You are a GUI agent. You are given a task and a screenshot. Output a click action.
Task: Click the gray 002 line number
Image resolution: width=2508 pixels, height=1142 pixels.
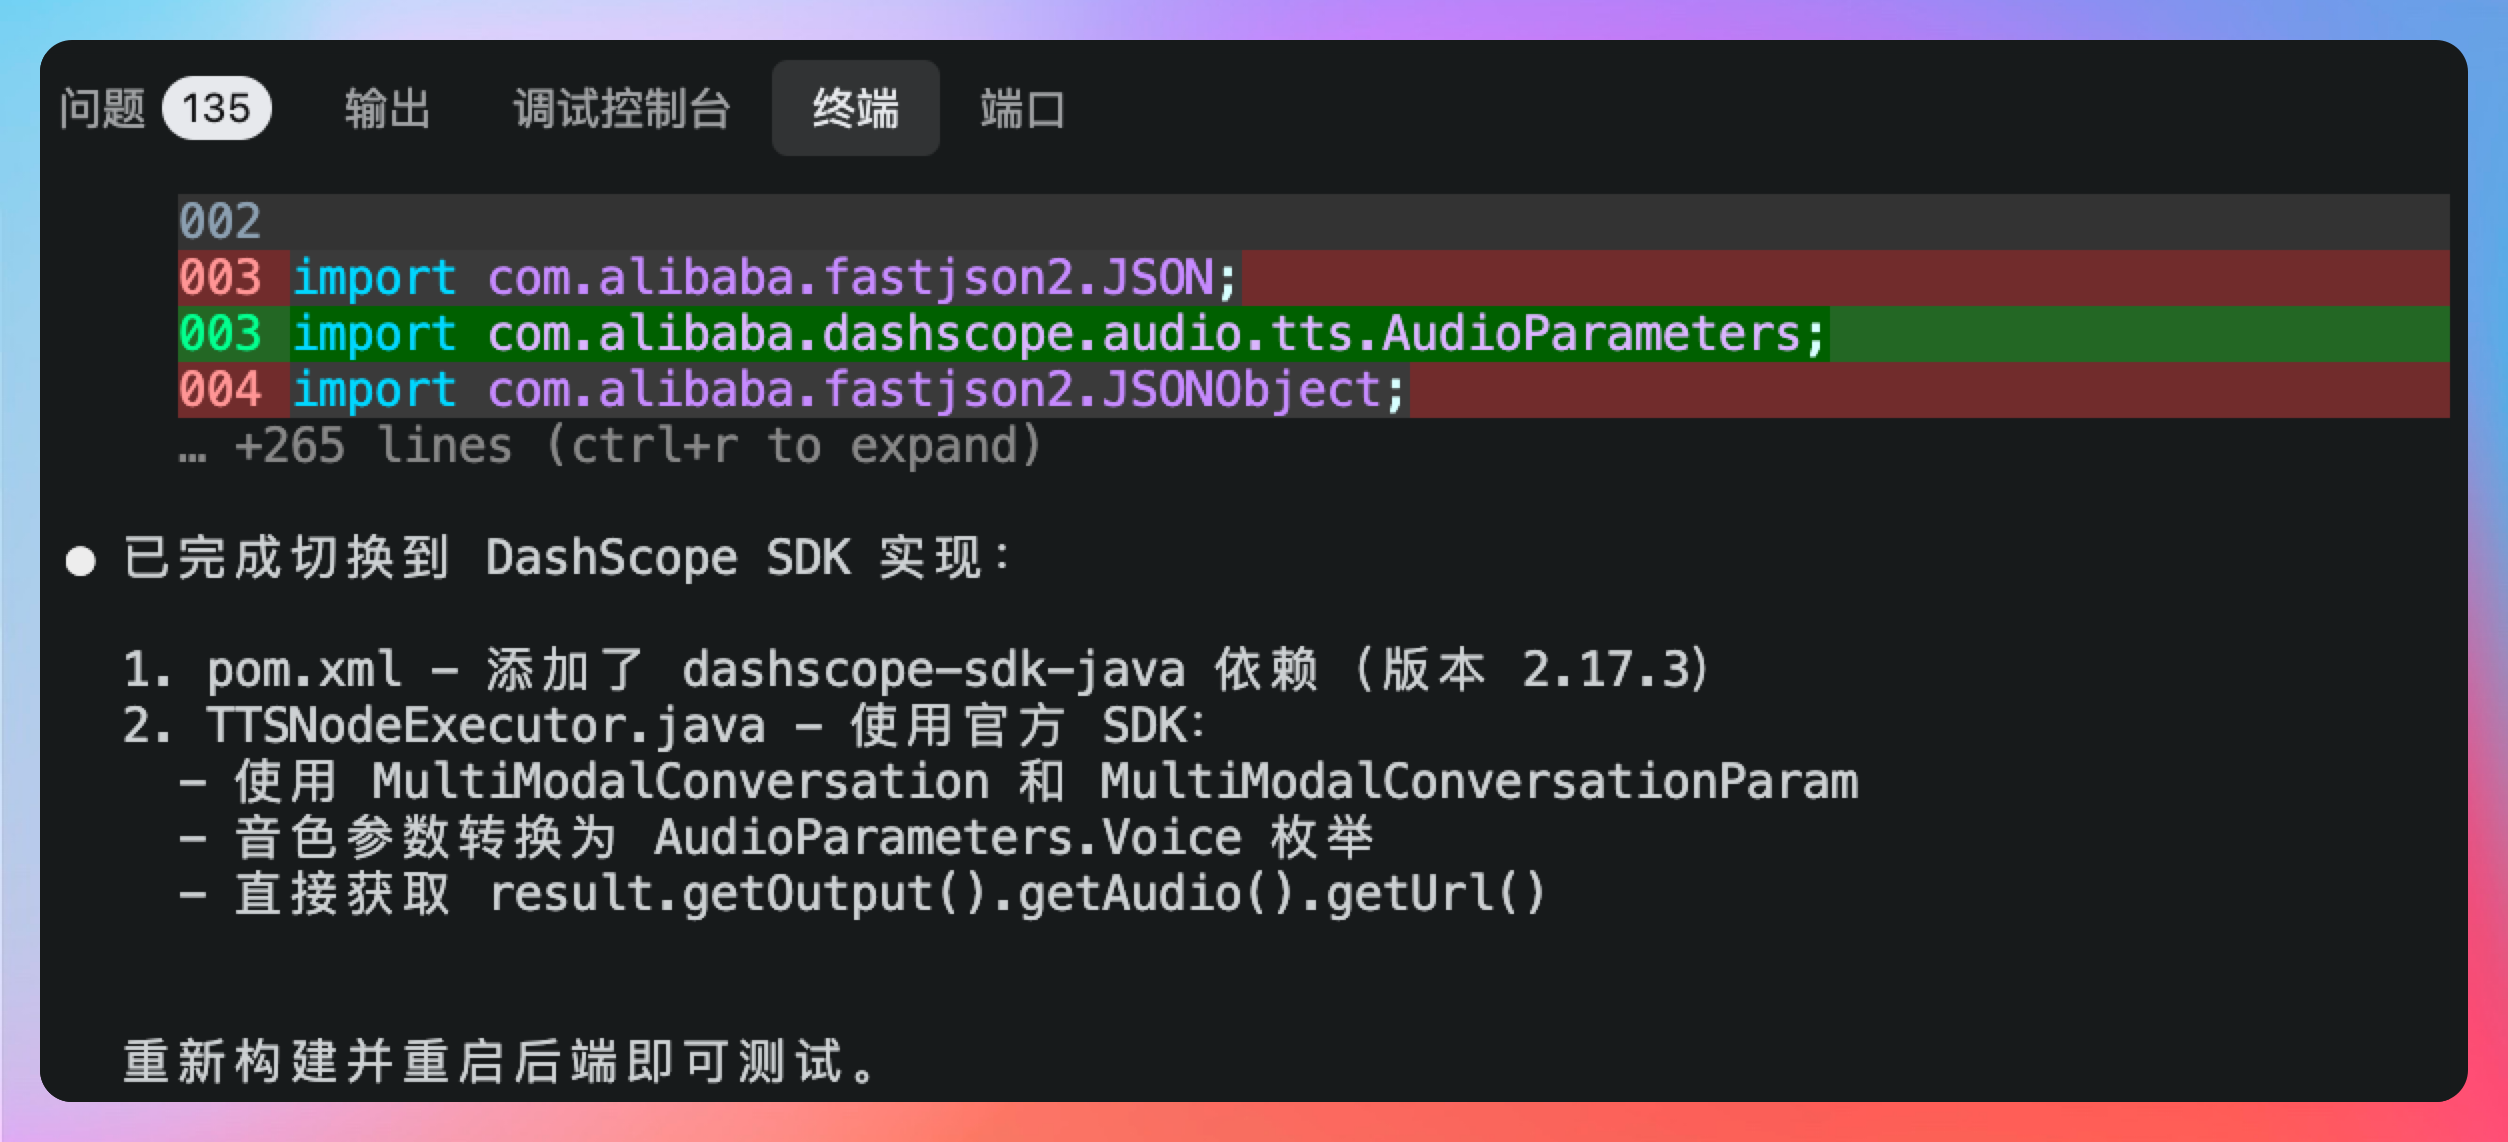pyautogui.click(x=220, y=221)
